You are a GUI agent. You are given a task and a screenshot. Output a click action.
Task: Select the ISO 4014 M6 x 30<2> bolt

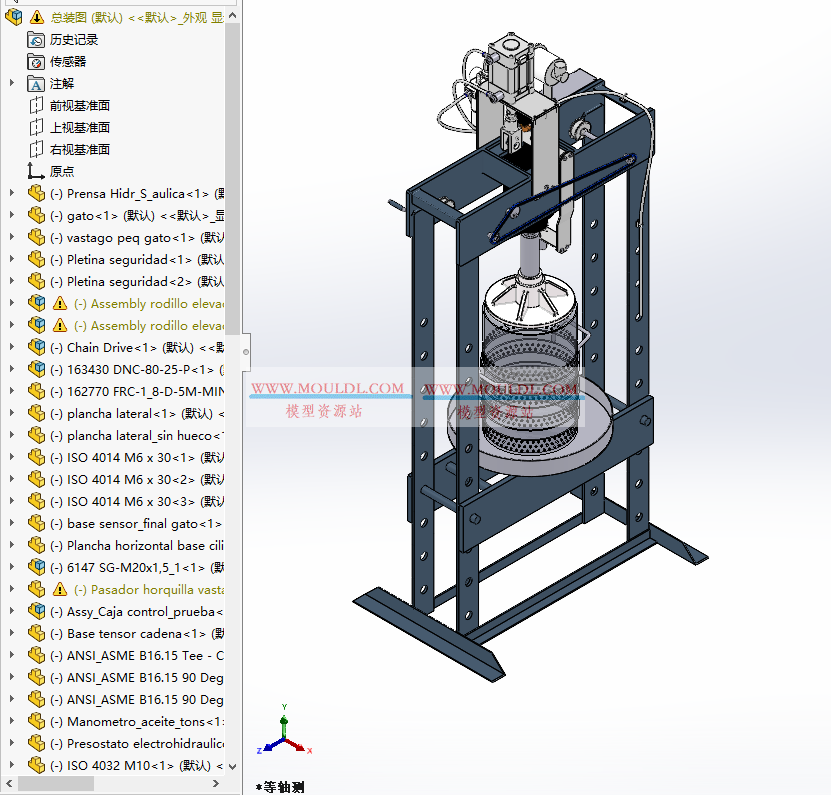(120, 479)
